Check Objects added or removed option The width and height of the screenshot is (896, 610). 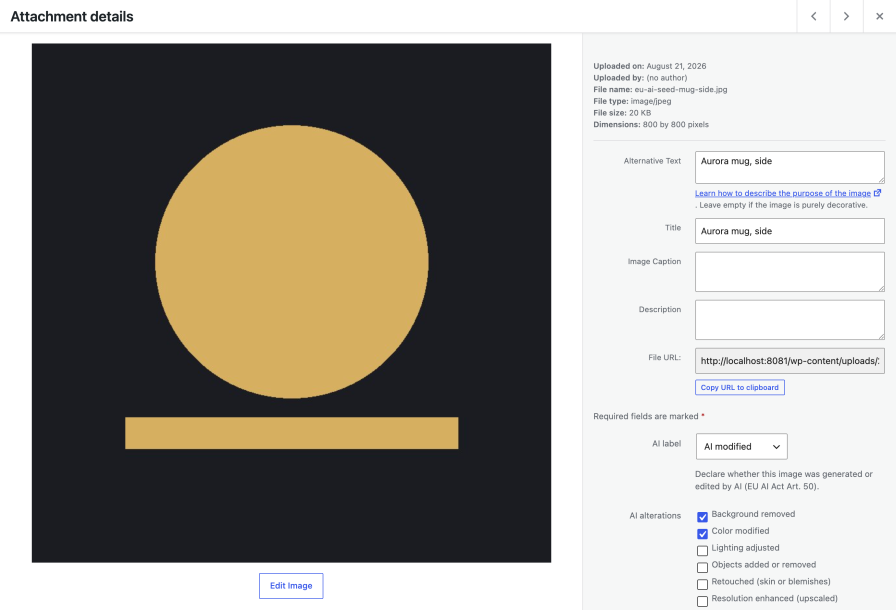[x=702, y=568]
